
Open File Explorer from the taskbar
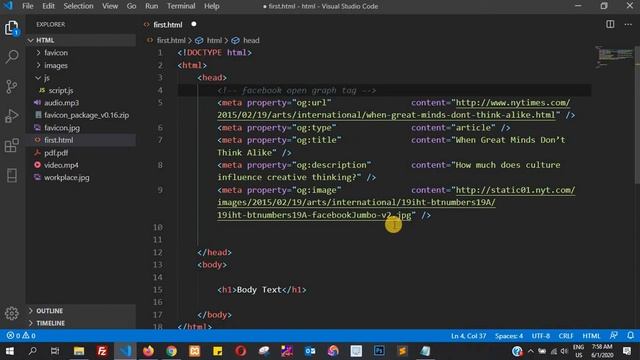[x=79, y=351]
